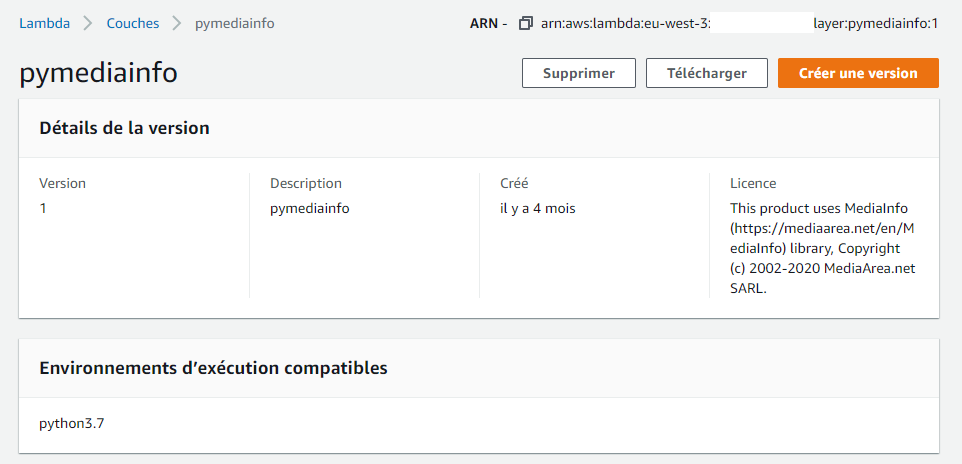962x464 pixels.
Task: Click the Environnements d'exécution compatibles heading
Action: [x=214, y=368]
